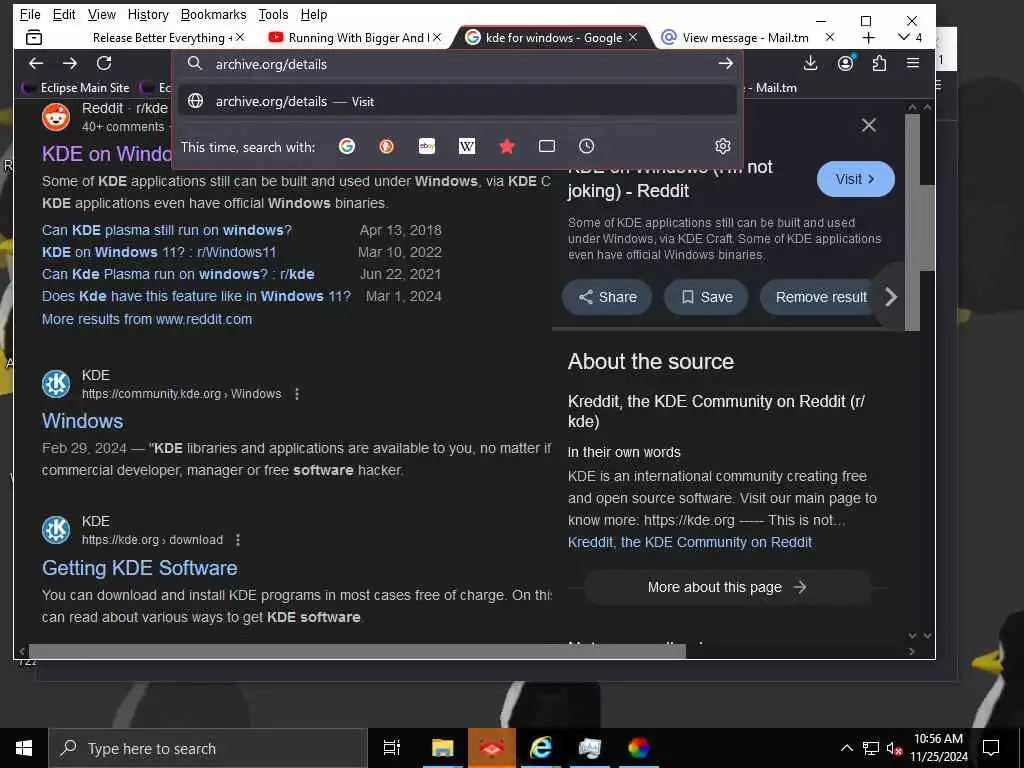
Task: Open Can KDE plasma still run on windows link
Action: click(167, 231)
